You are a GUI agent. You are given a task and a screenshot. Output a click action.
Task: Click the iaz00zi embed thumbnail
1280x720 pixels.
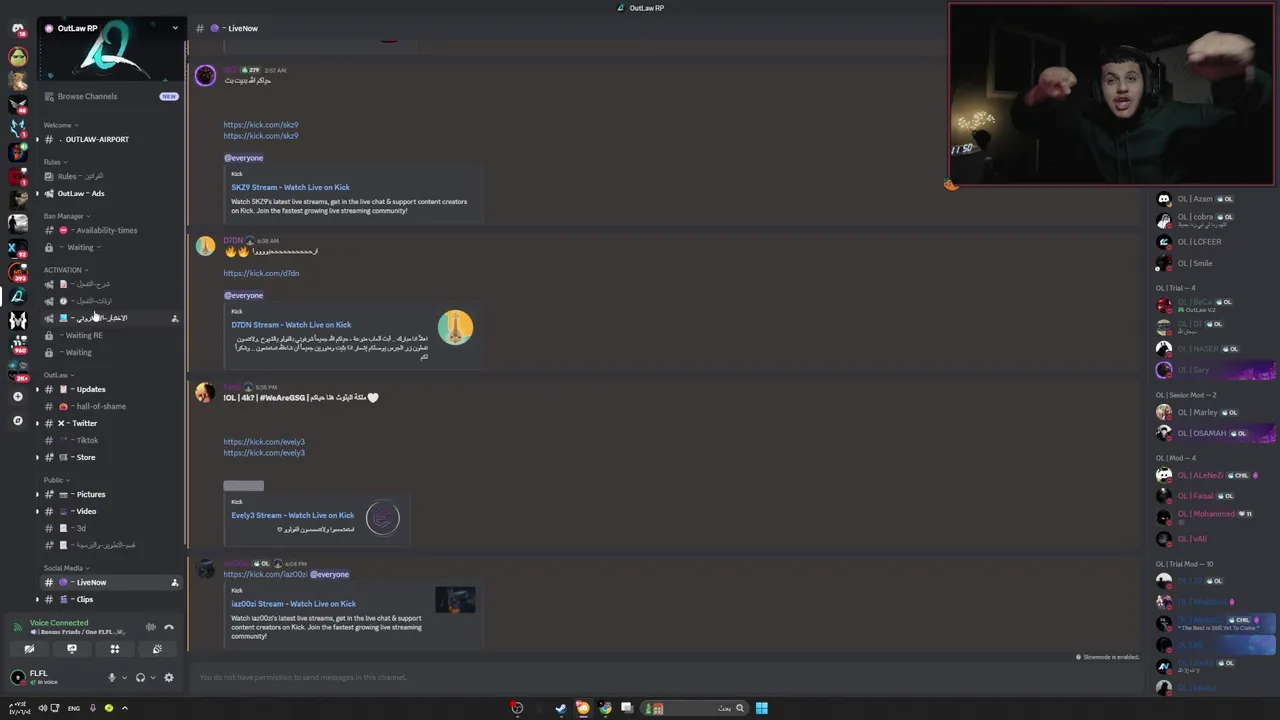[x=455, y=600]
